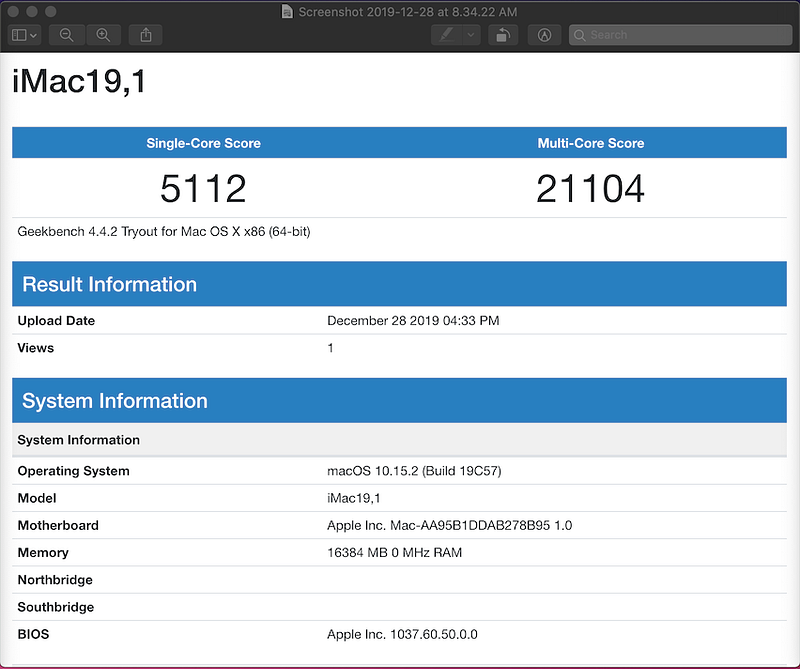Click the Northbridge label

pyautogui.click(x=55, y=580)
